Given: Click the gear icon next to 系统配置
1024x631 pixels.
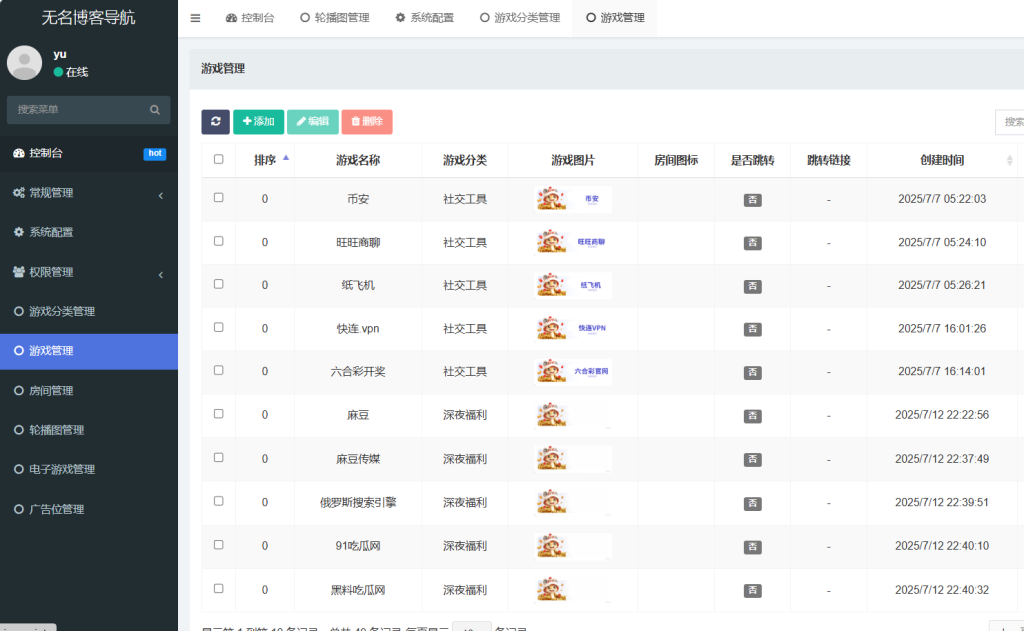Looking at the screenshot, I should (18, 231).
